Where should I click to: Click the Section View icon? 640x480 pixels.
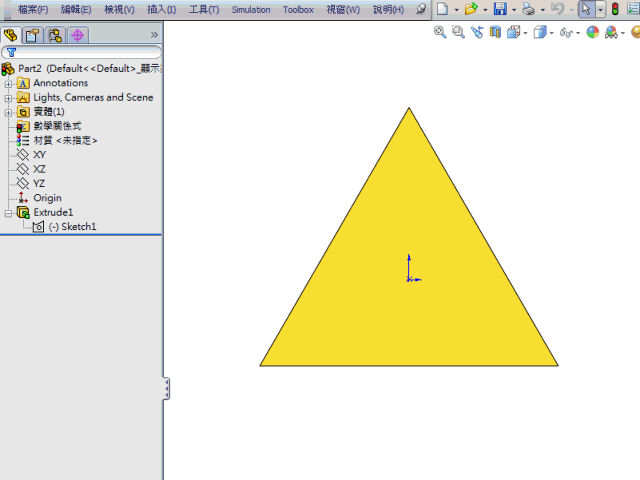[x=495, y=32]
